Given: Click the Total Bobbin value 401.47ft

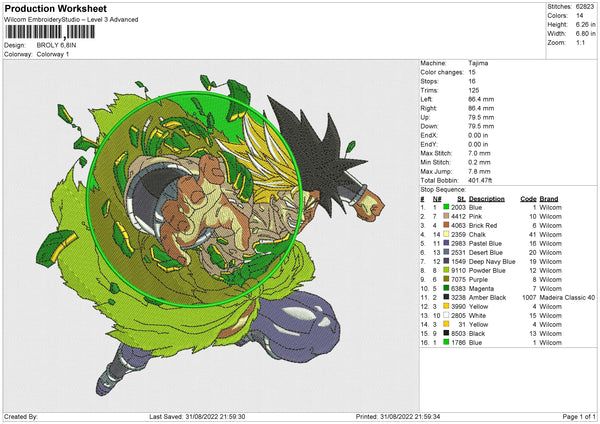Looking at the screenshot, I should click(x=480, y=180).
